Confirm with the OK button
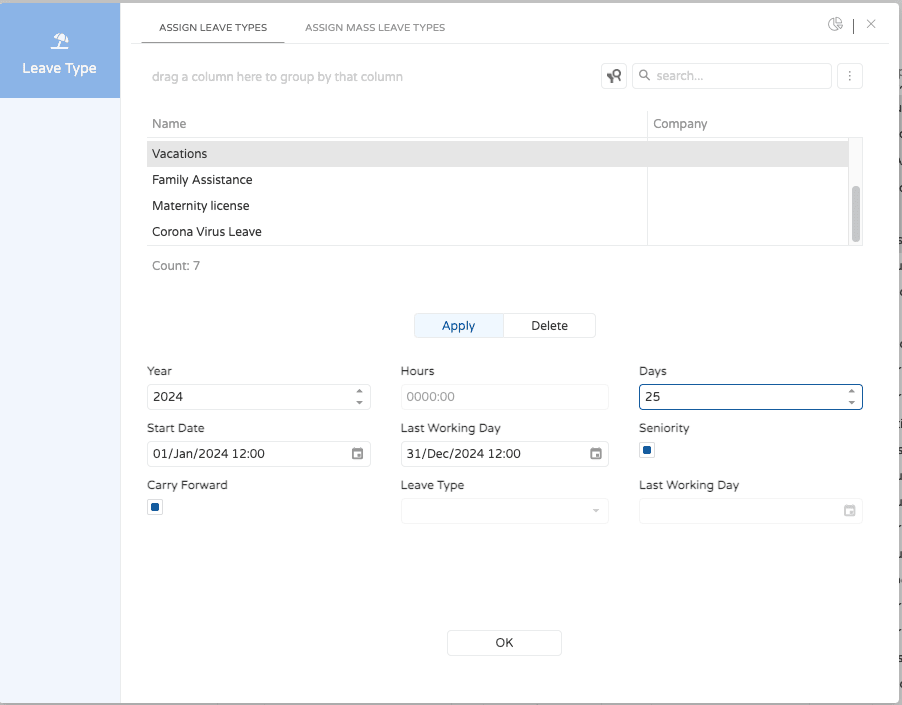902x705 pixels. click(x=504, y=643)
